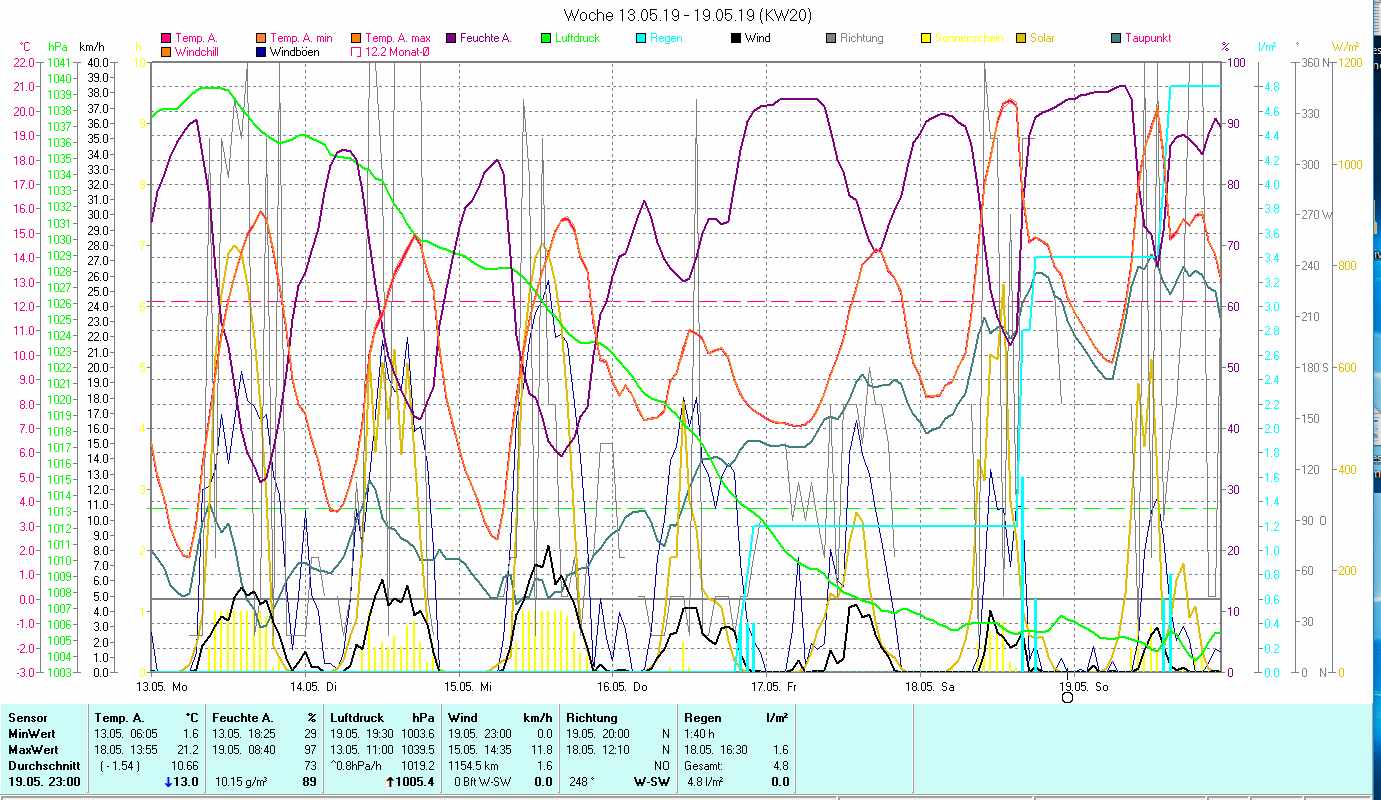Click the Temp. A. min legend swatch
1381x800 pixels.
click(x=261, y=38)
